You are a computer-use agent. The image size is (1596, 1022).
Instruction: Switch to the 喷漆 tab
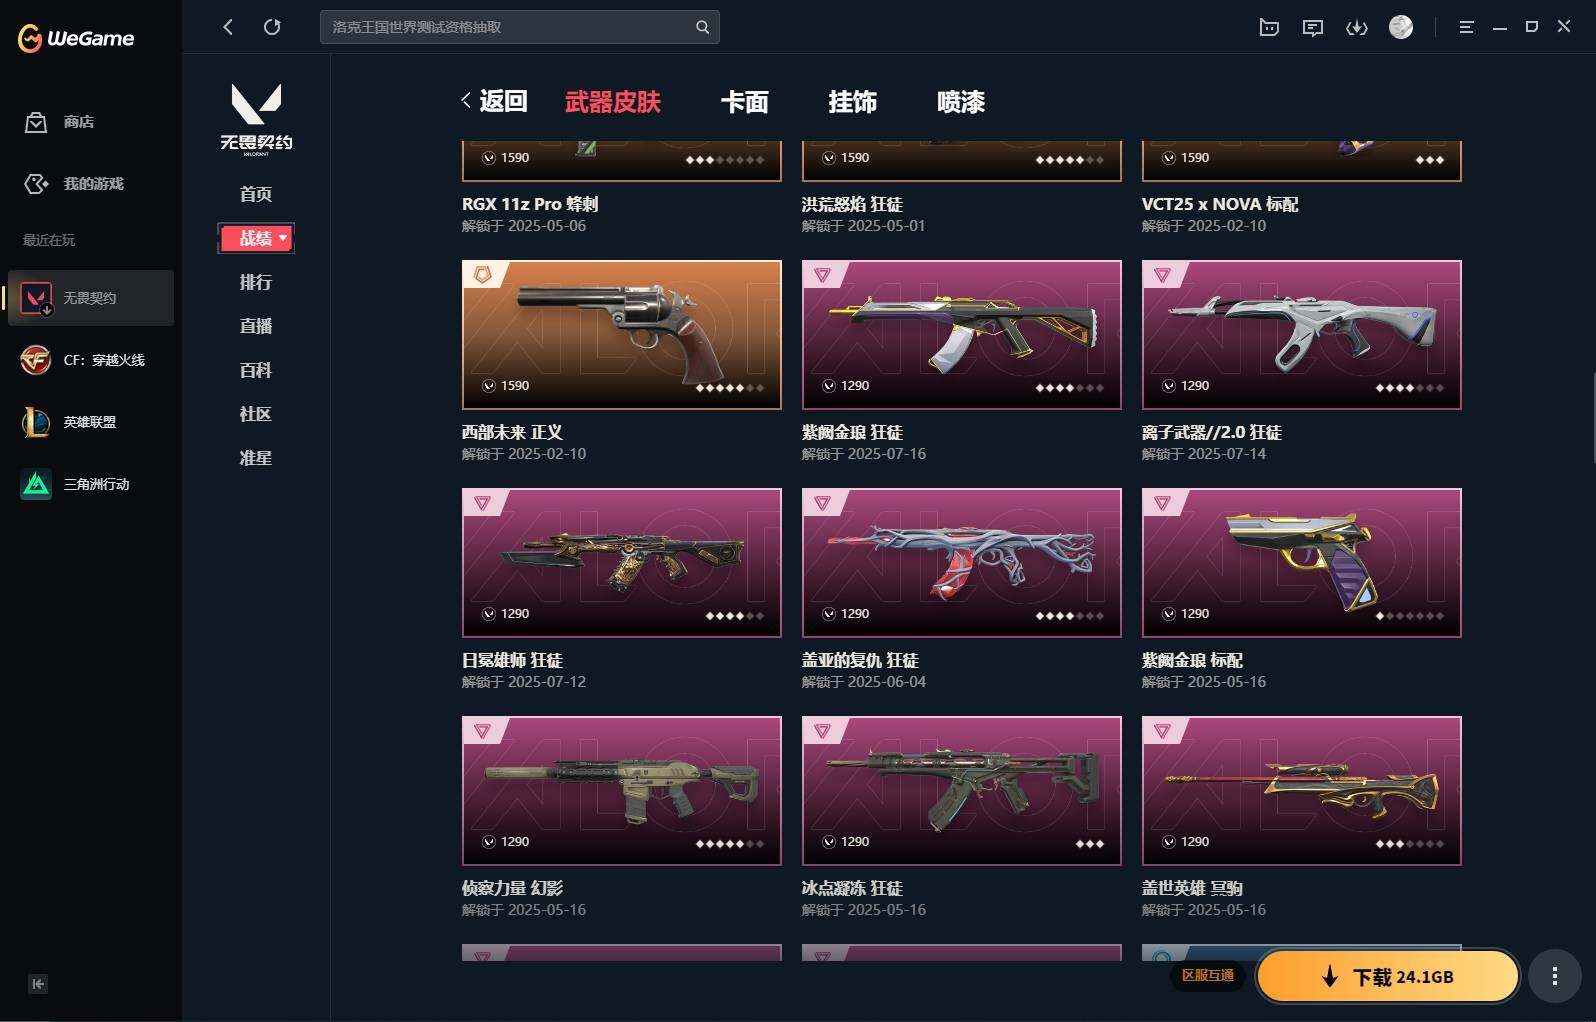coord(961,102)
